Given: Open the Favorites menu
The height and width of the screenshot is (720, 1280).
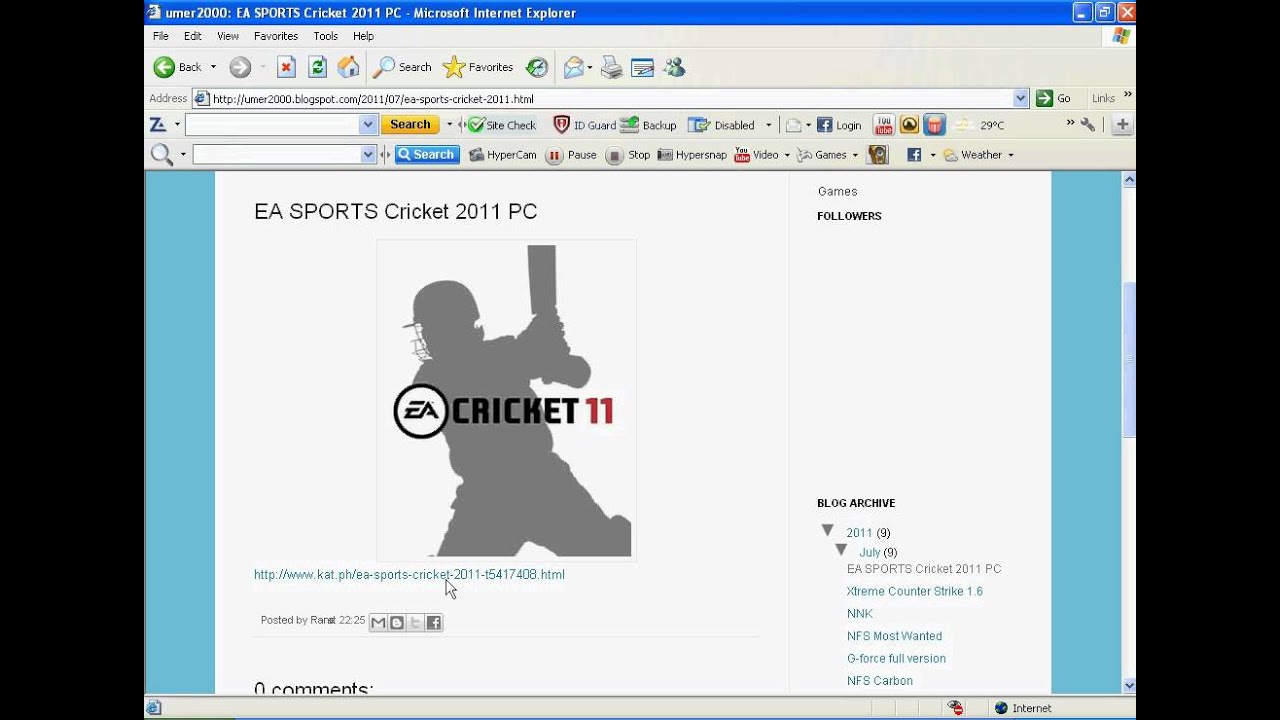Looking at the screenshot, I should point(276,36).
